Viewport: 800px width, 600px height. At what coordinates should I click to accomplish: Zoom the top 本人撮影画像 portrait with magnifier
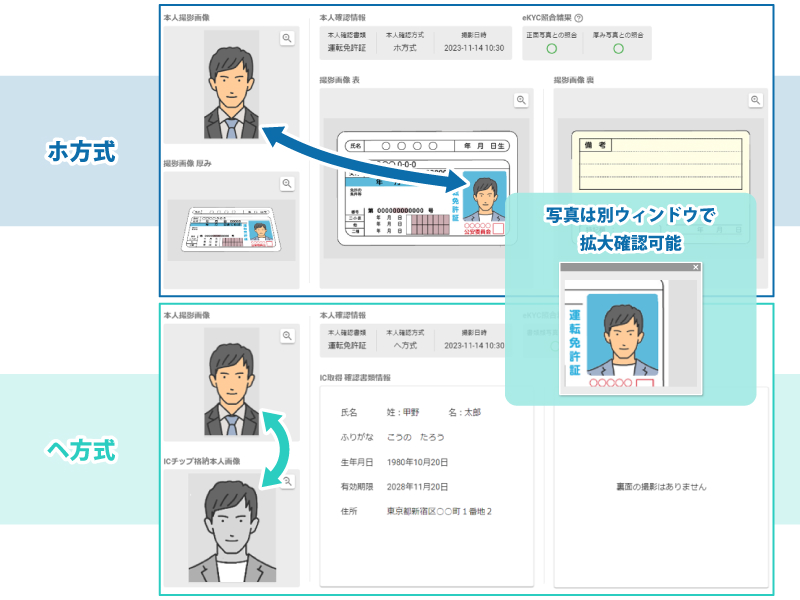[x=287, y=38]
